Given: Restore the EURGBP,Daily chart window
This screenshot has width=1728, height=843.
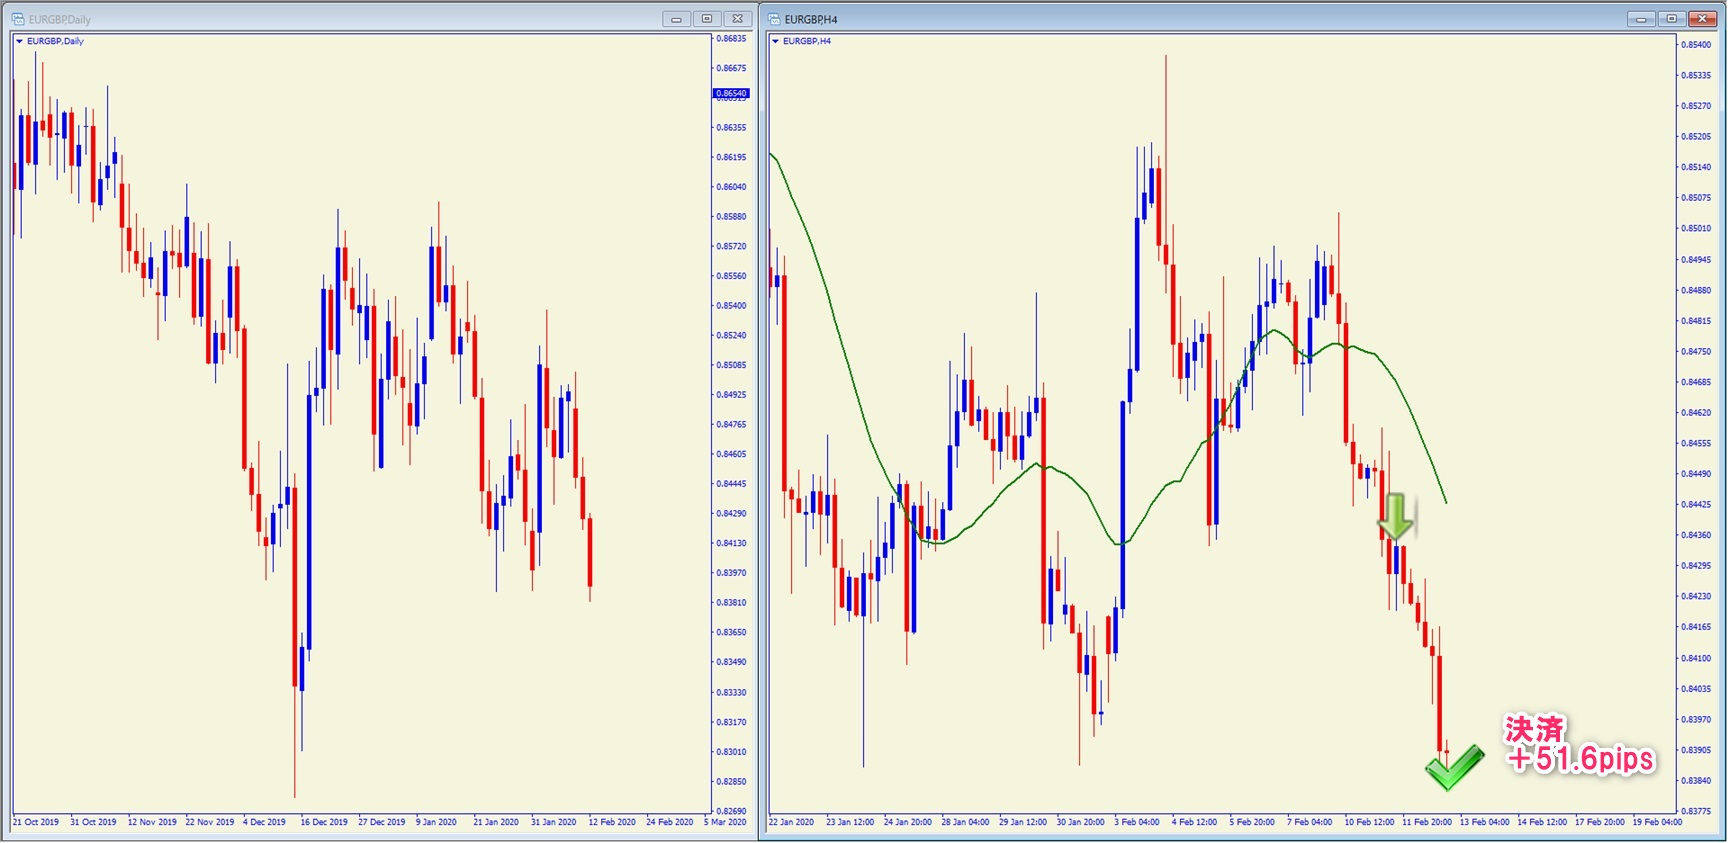Looking at the screenshot, I should pyautogui.click(x=707, y=19).
